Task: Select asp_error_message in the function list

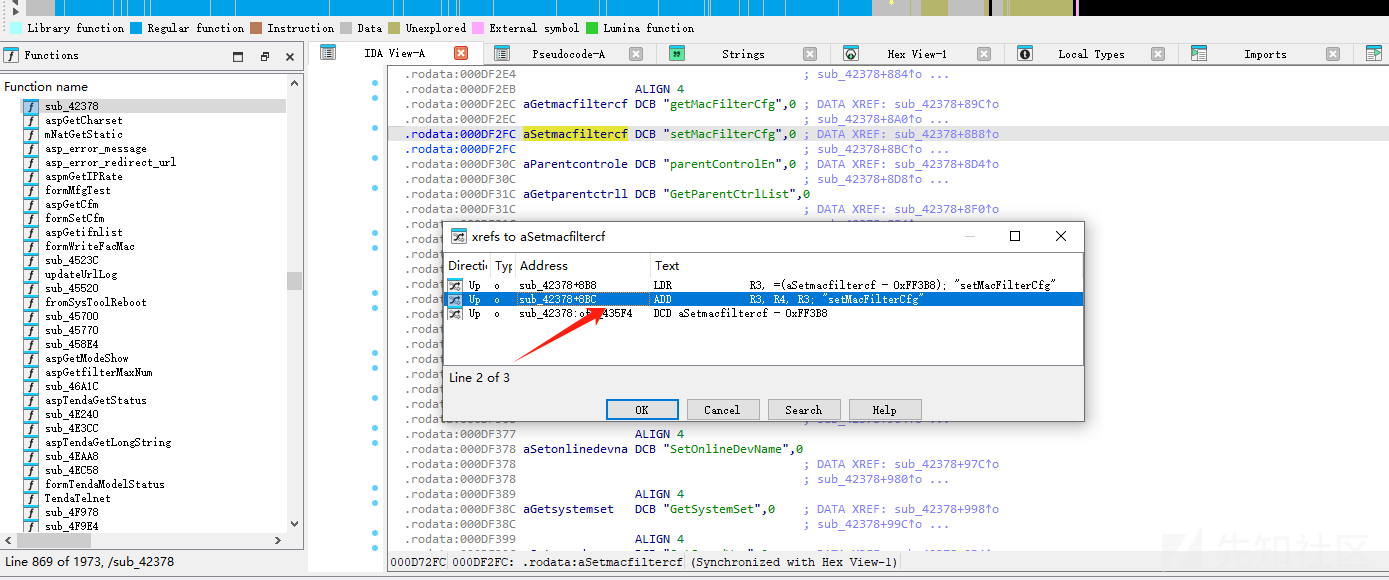Action: tap(96, 148)
